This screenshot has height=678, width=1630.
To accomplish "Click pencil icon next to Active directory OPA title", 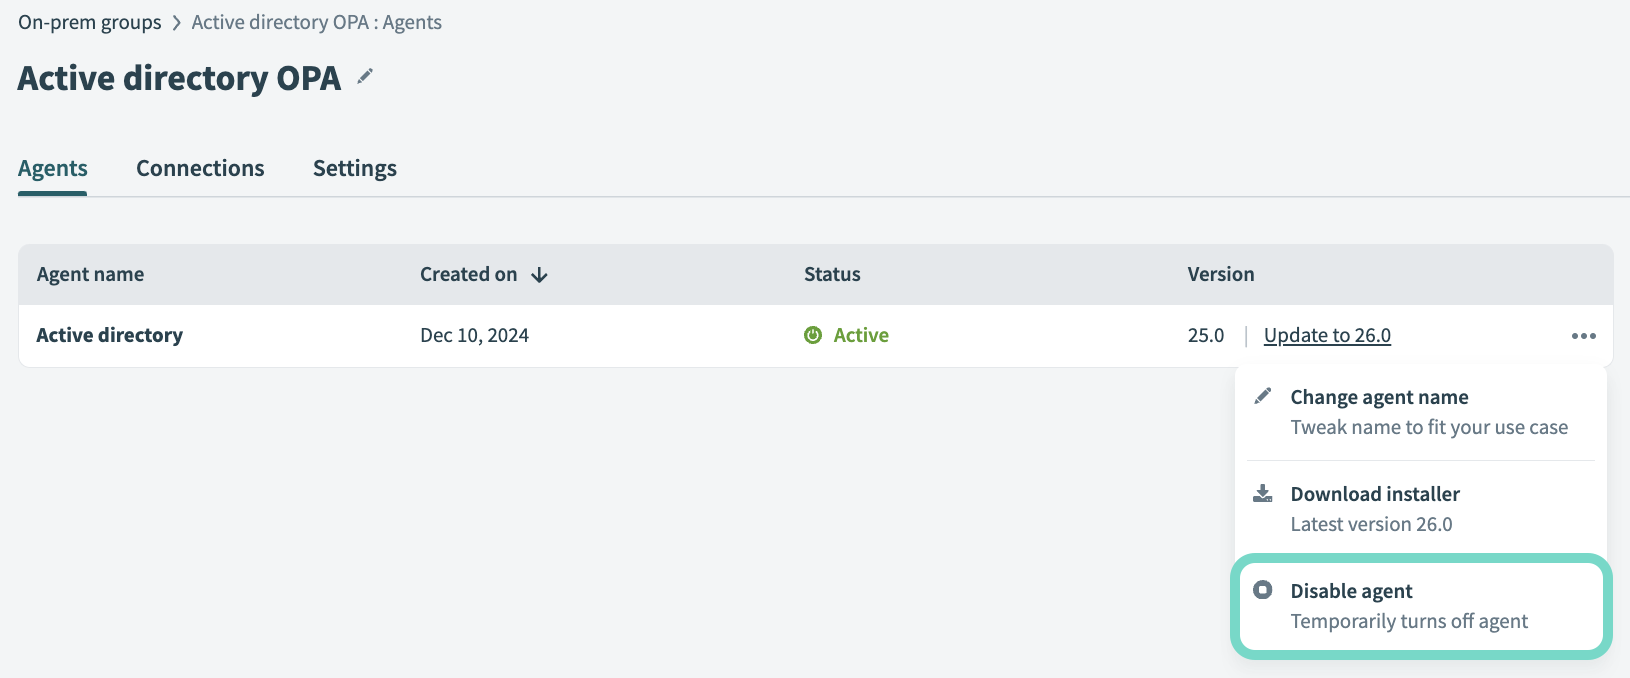I will tap(365, 76).
